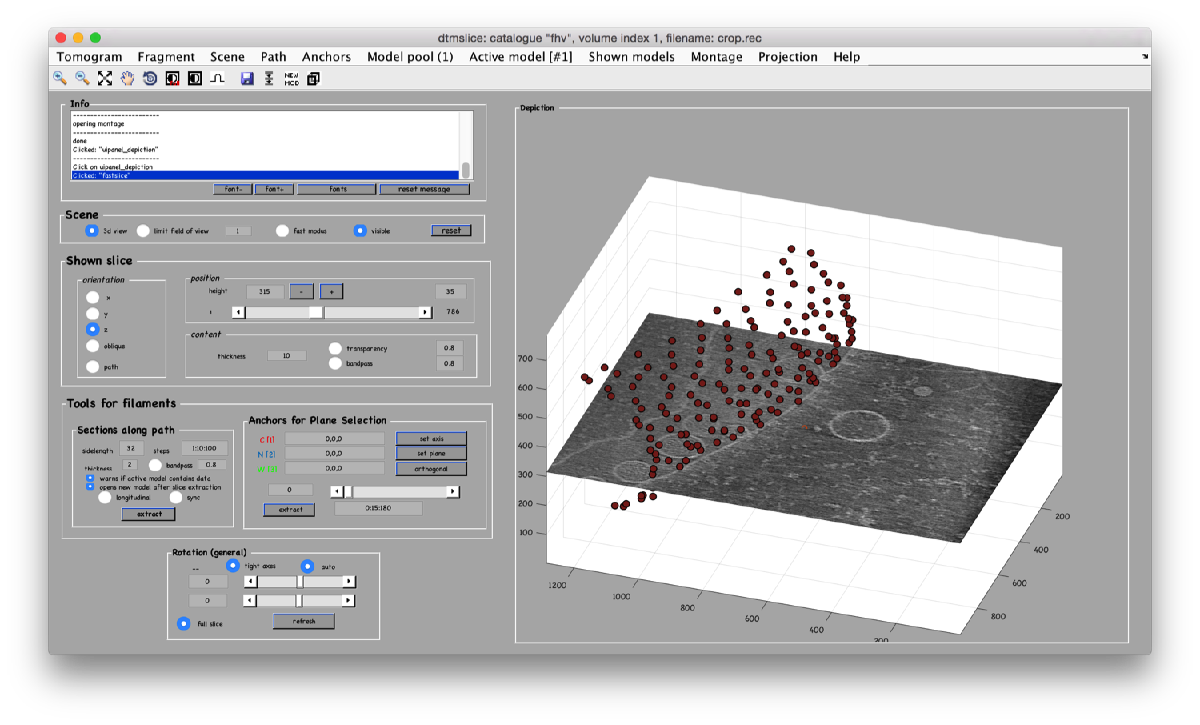
Task: Click the stacked windows toolbar icon
Action: 314,78
